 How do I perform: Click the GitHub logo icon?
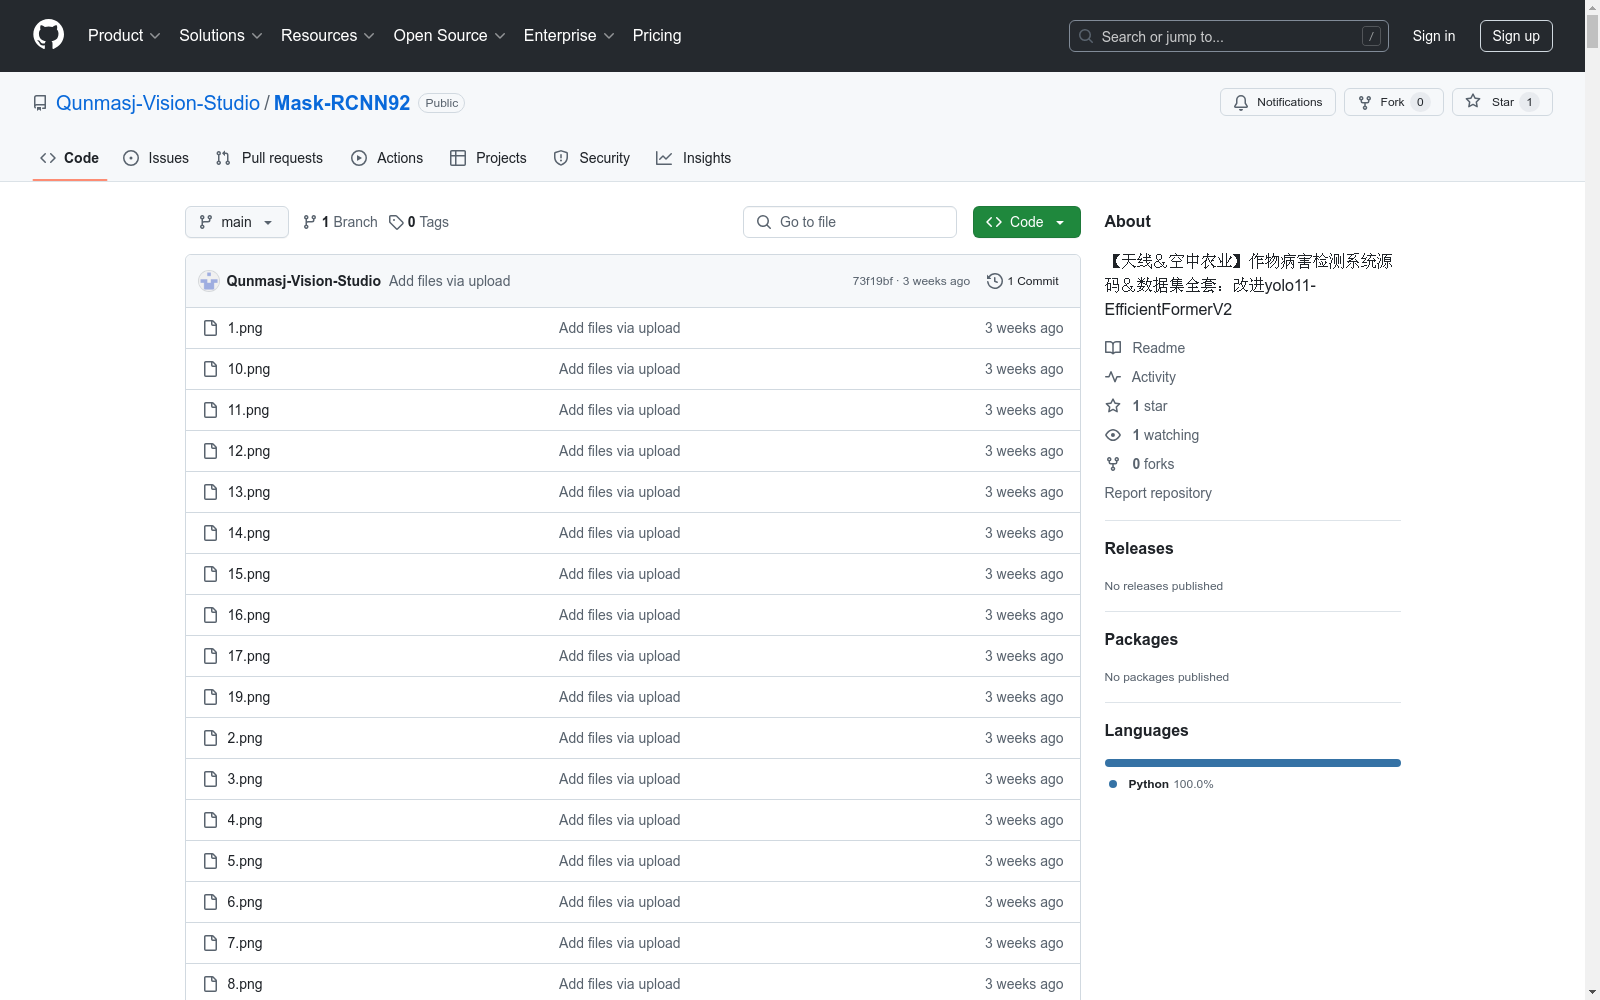tap(48, 35)
